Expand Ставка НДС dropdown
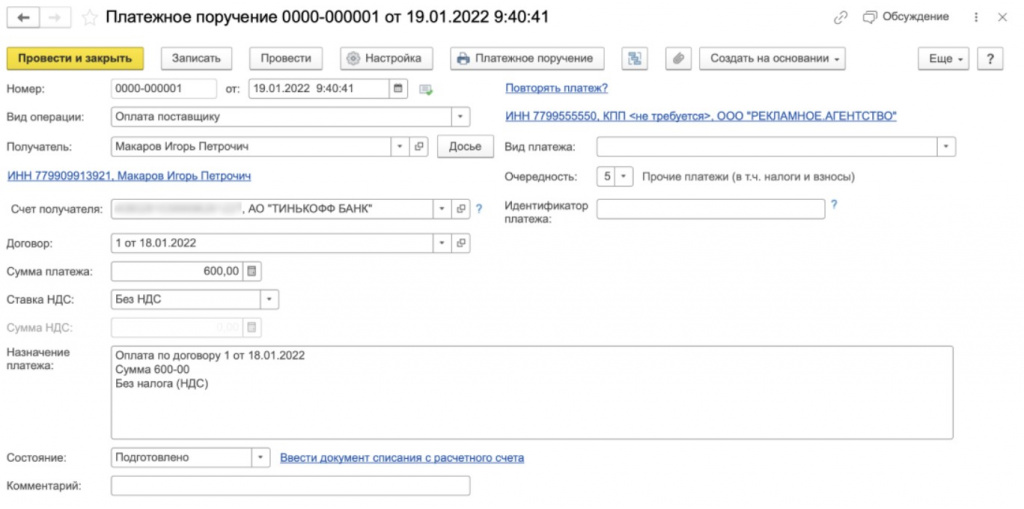The height and width of the screenshot is (509, 1024). pos(270,299)
